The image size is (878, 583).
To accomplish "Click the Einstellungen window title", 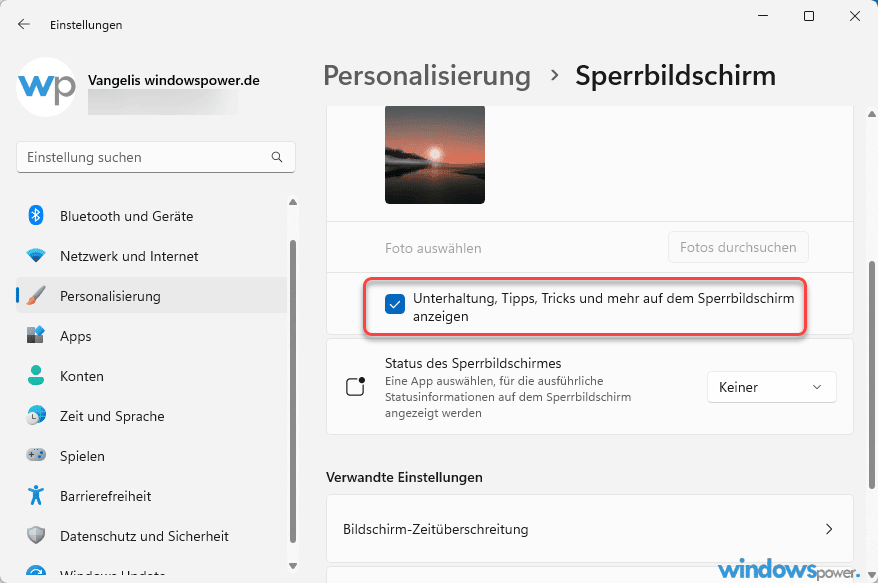I will pyautogui.click(x=86, y=25).
